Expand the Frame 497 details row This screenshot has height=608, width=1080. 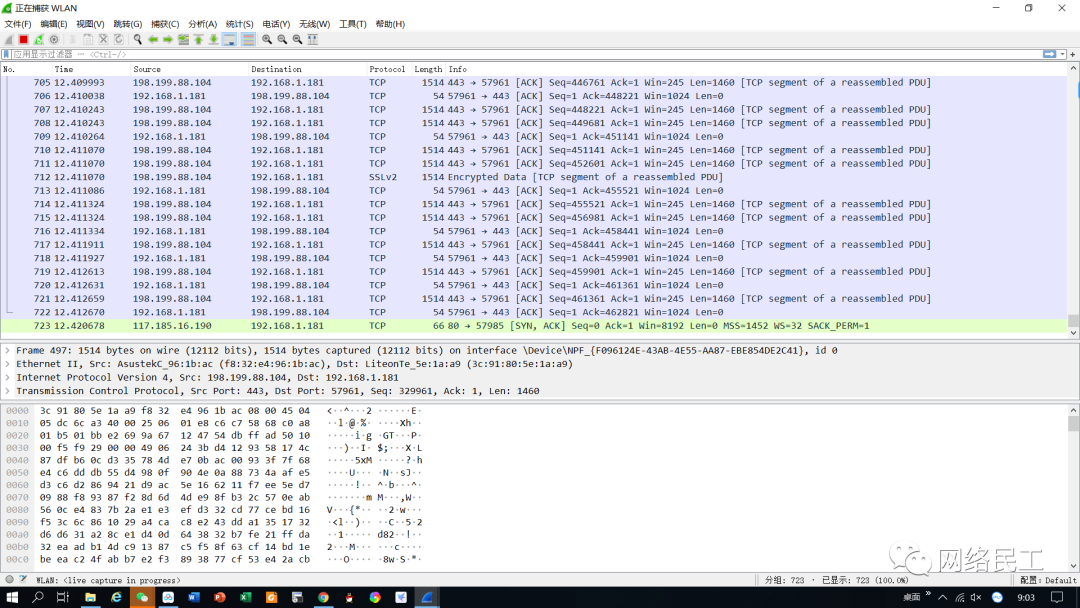(8, 350)
